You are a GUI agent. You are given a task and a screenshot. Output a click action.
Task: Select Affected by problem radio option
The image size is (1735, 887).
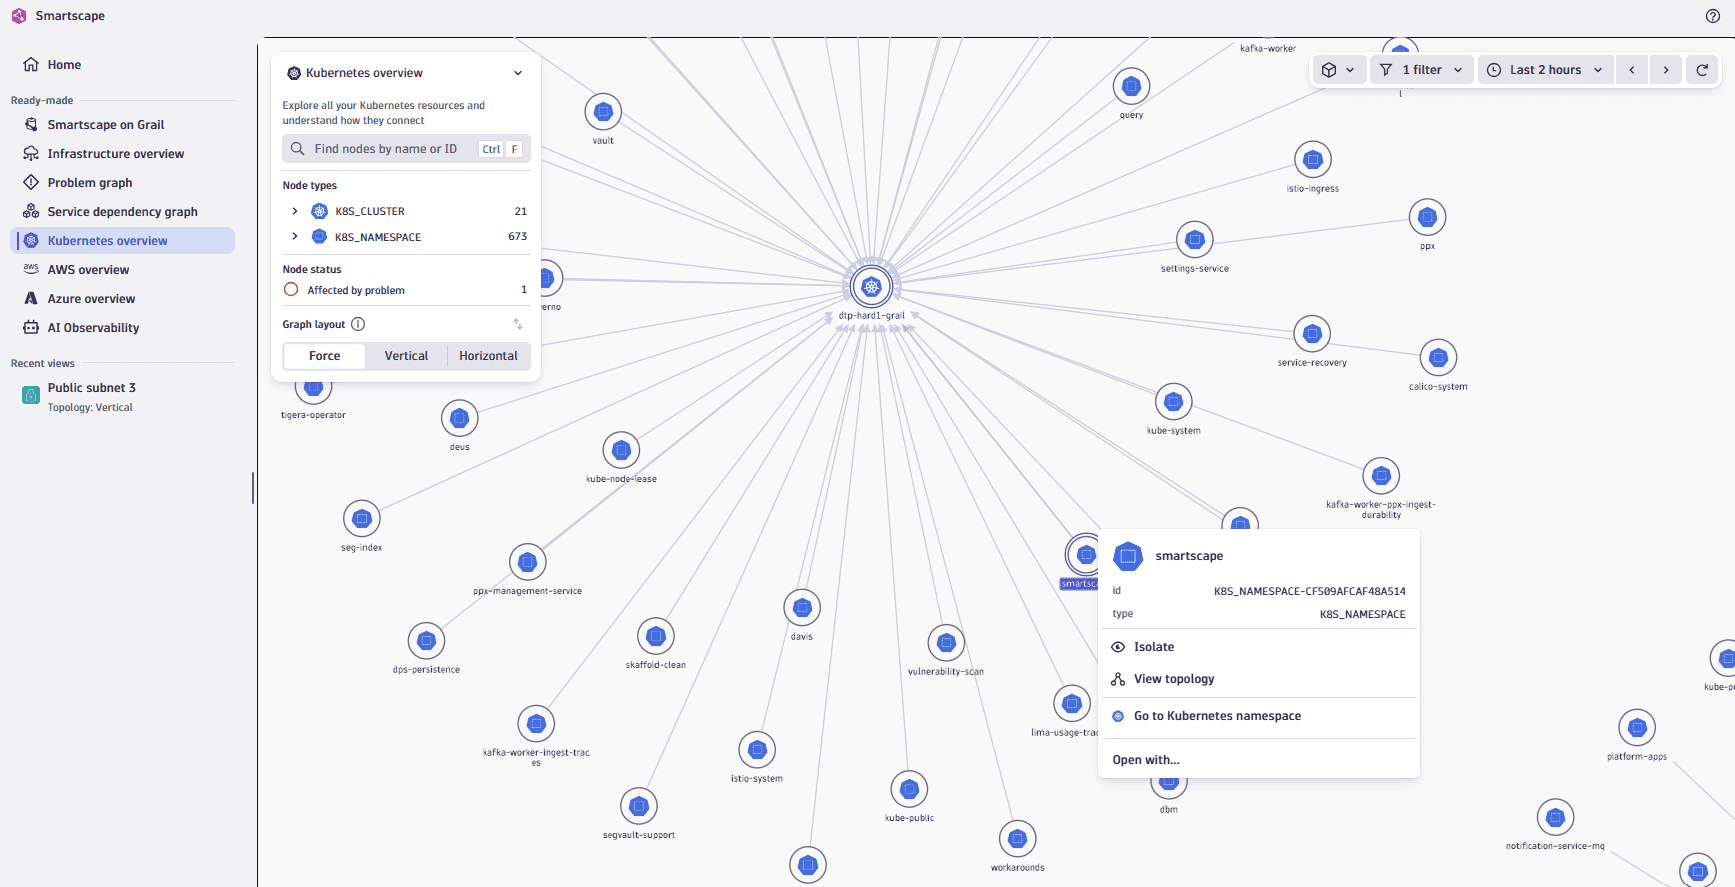[x=291, y=290]
